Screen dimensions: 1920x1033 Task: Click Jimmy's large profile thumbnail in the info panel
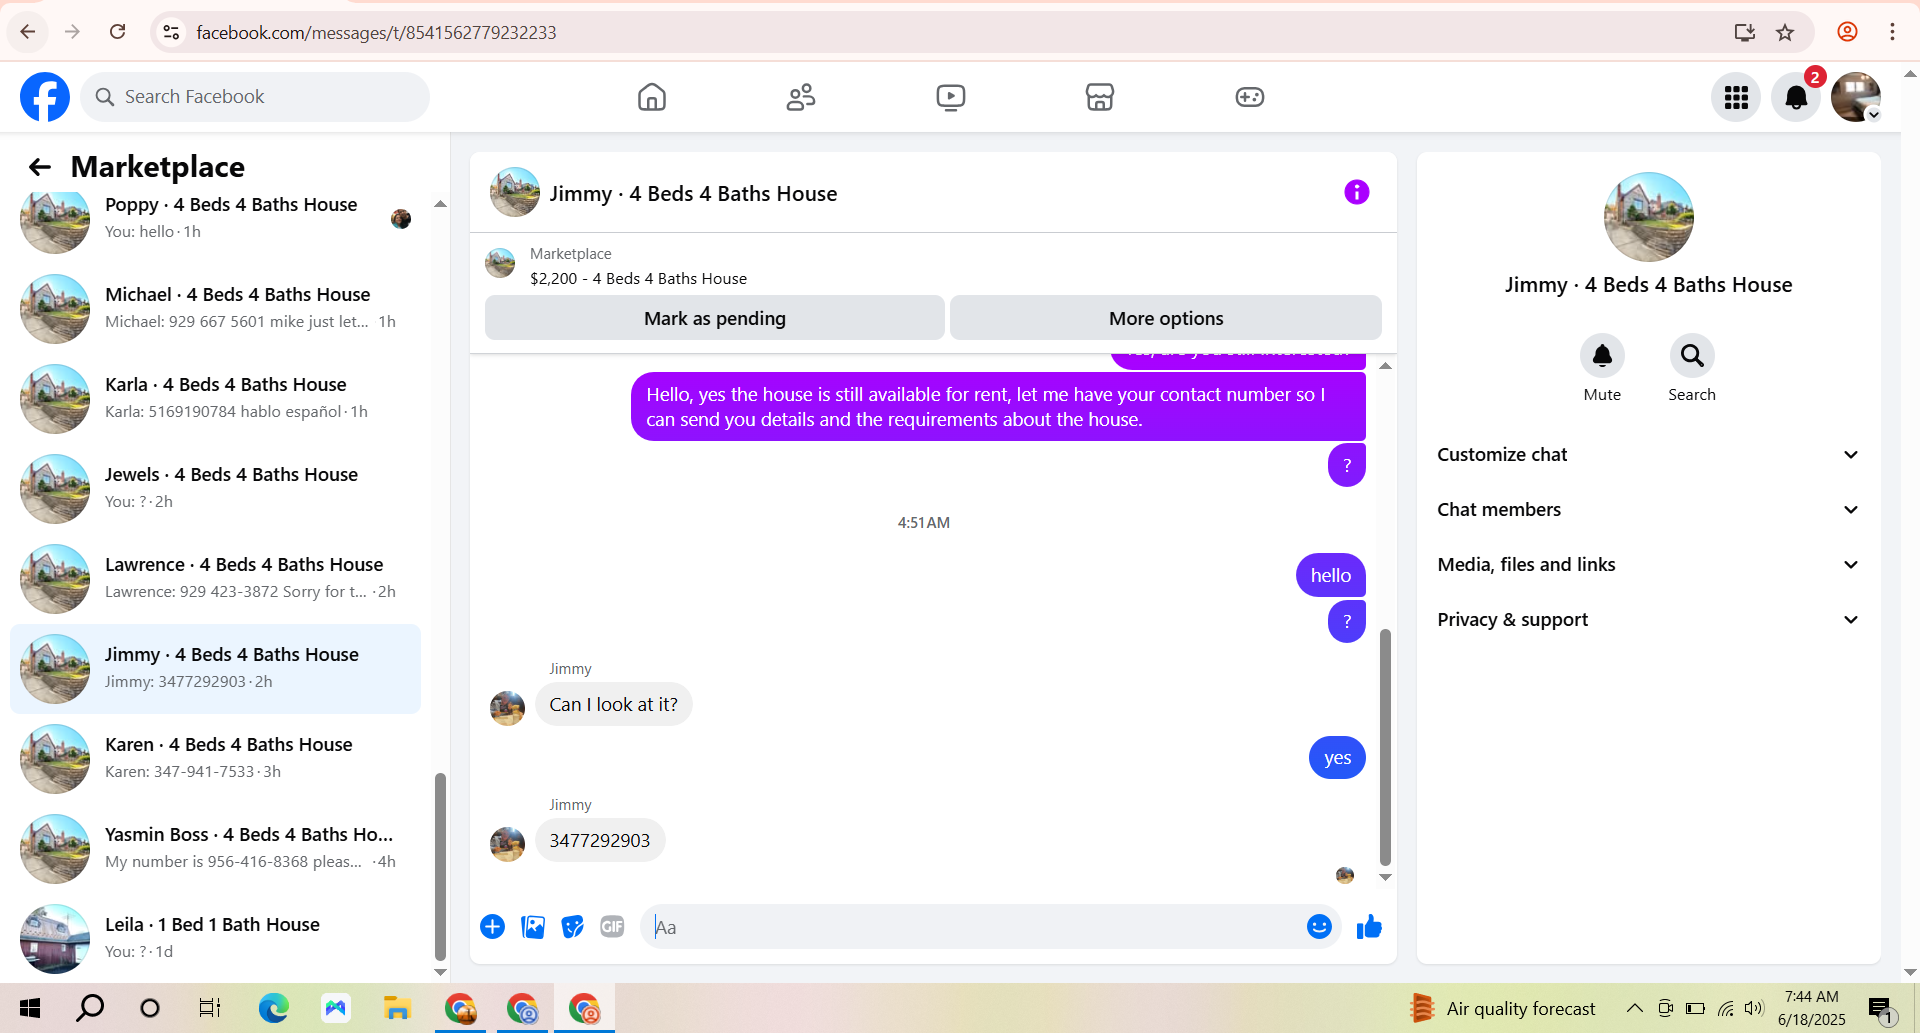coord(1648,217)
